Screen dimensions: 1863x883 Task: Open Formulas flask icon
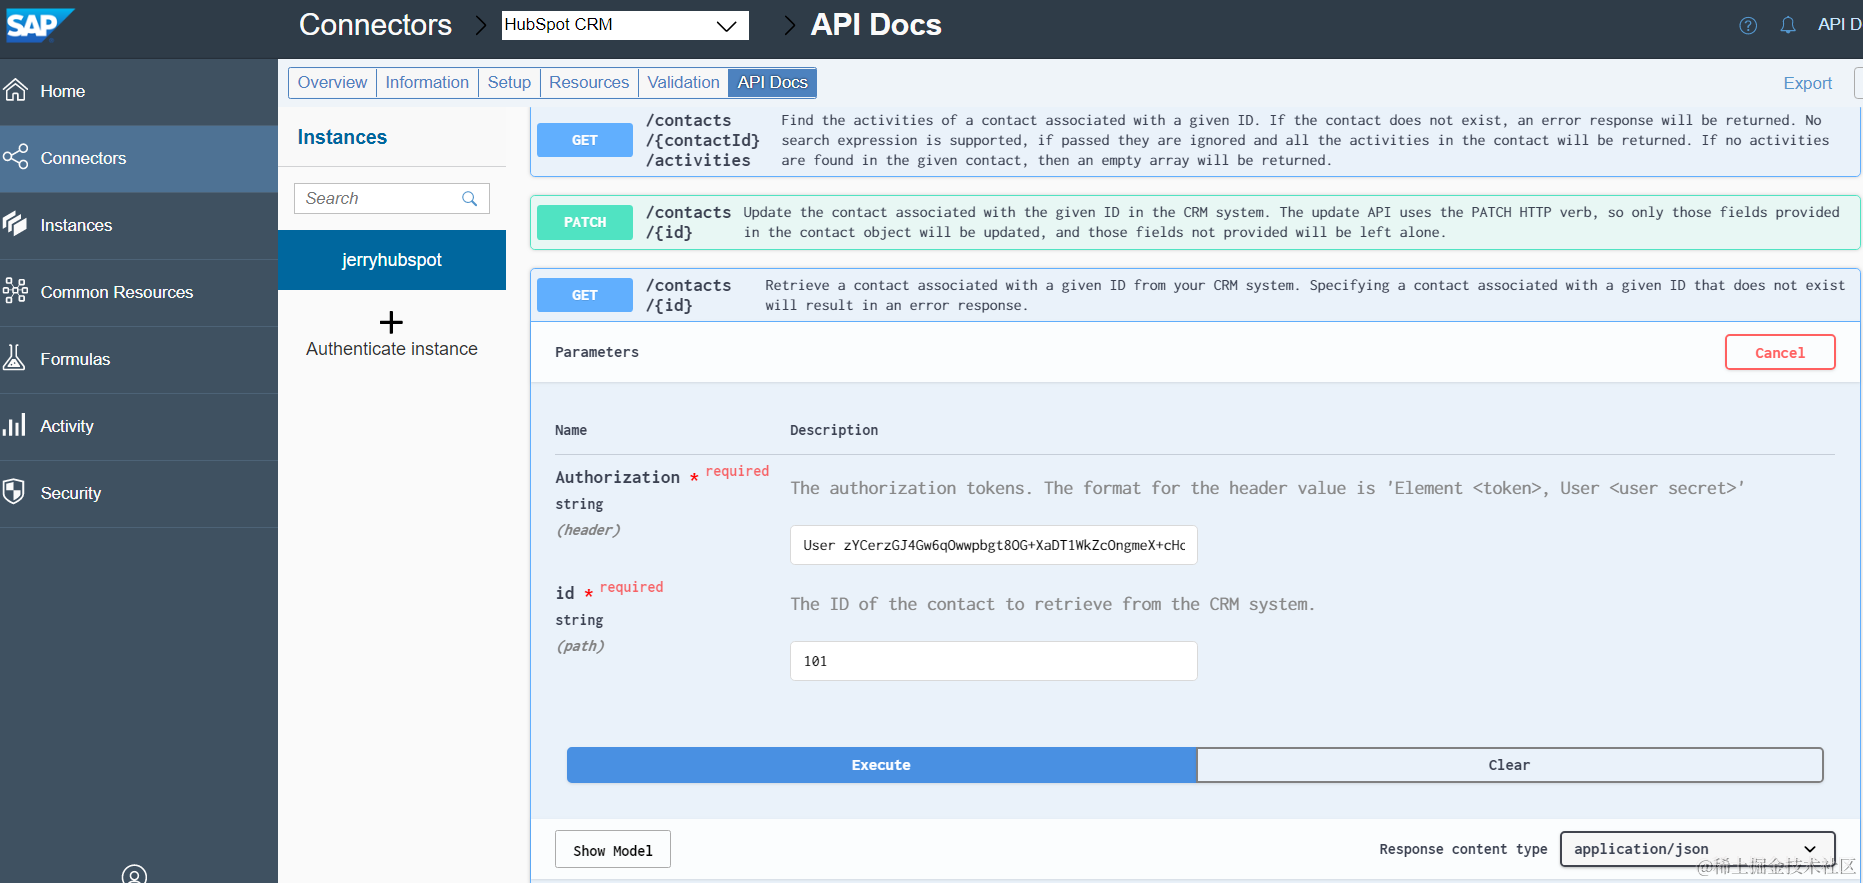pyautogui.click(x=14, y=358)
